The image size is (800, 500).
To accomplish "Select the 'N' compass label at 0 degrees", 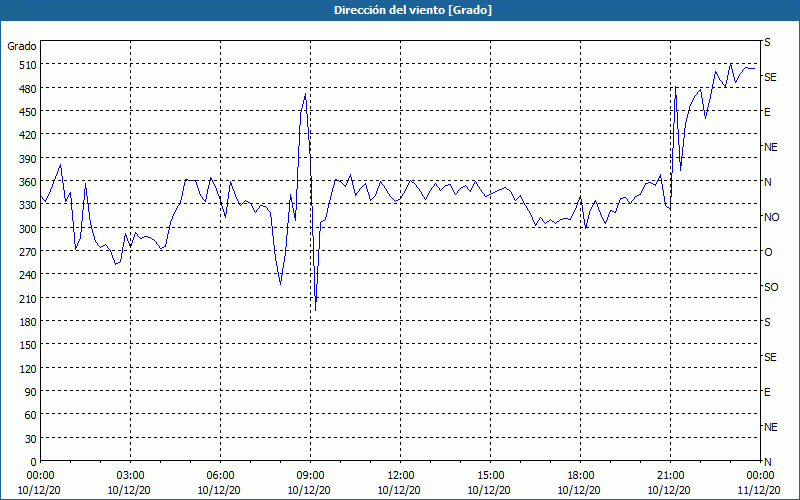I will (768, 462).
